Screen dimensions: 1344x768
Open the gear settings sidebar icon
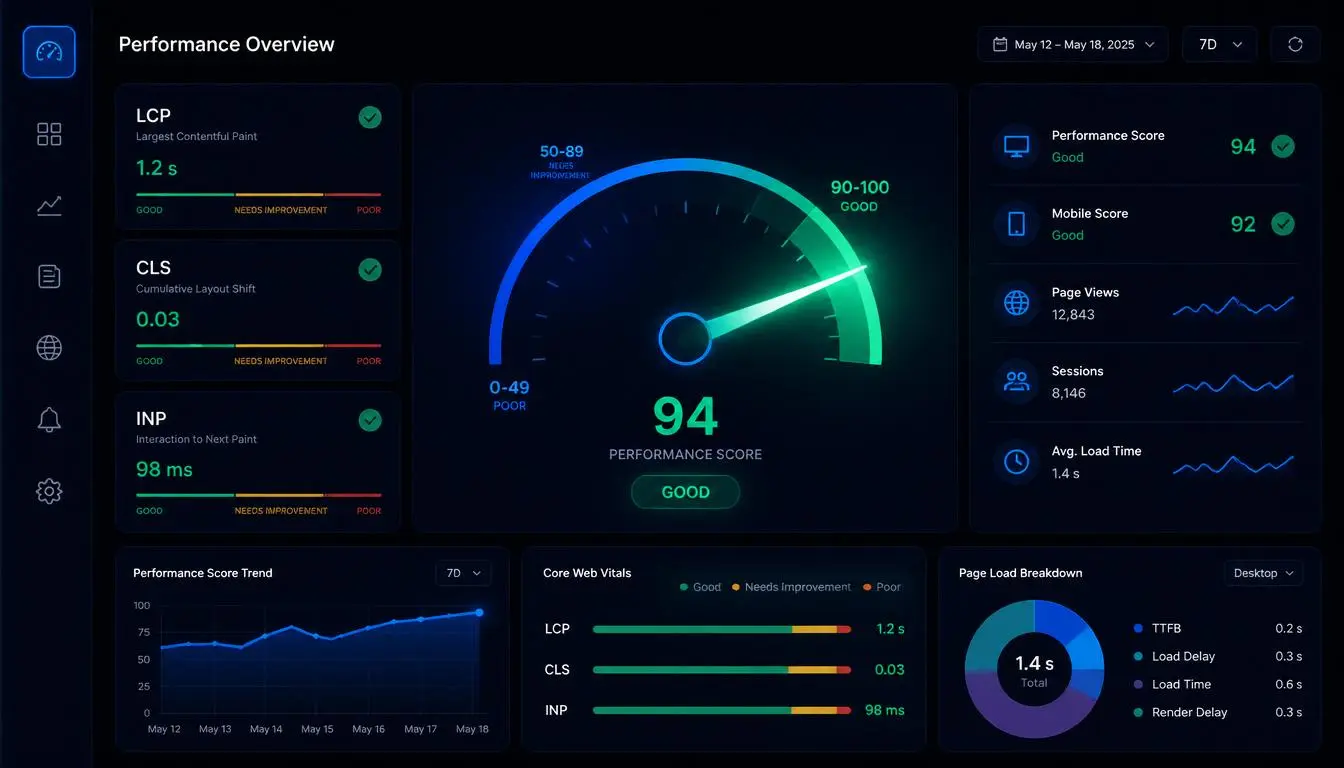coord(49,491)
